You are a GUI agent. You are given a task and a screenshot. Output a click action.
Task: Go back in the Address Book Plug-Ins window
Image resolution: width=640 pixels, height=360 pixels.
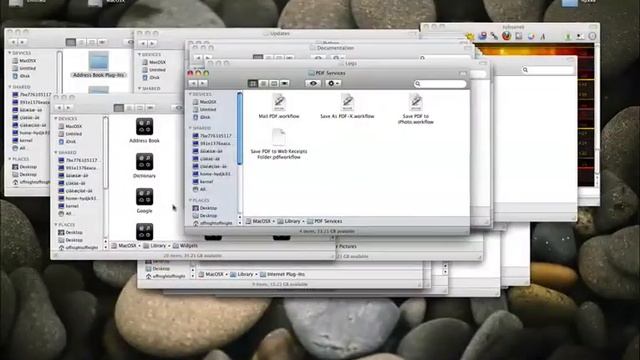(x=13, y=42)
